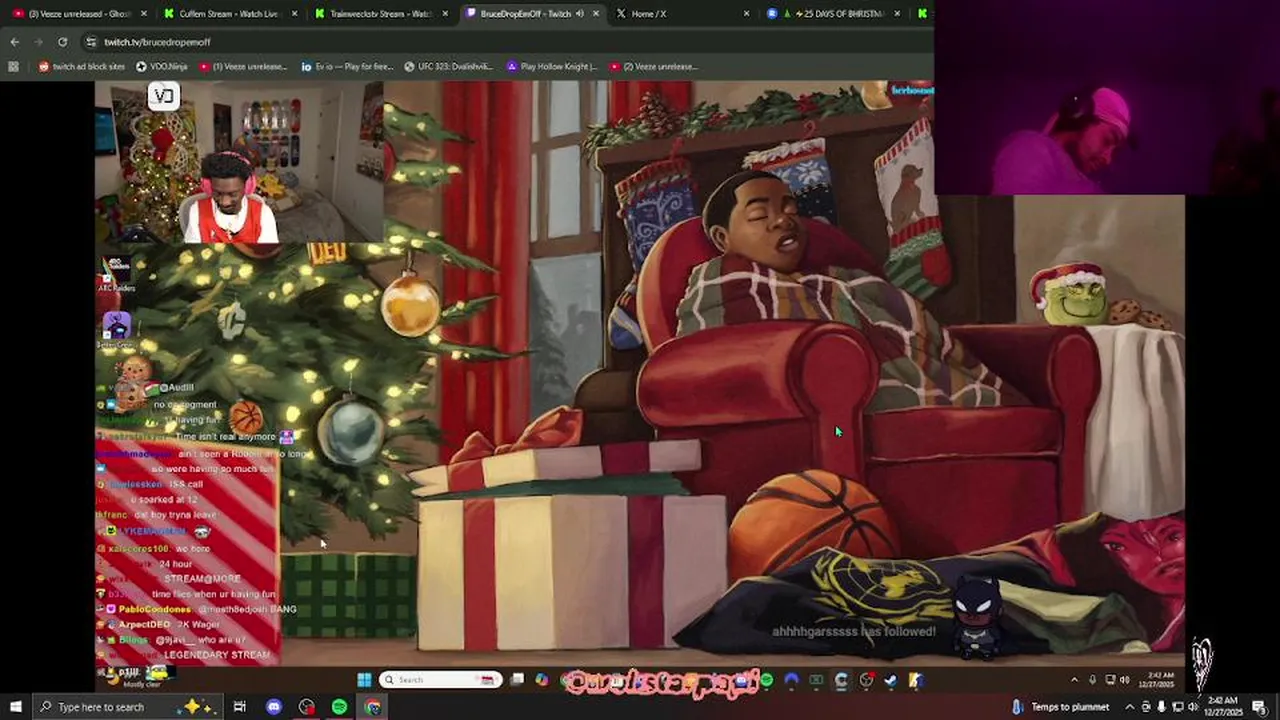Close the Veeze unreleased tab
Screen dimensions: 1280x720
pyautogui.click(x=144, y=14)
